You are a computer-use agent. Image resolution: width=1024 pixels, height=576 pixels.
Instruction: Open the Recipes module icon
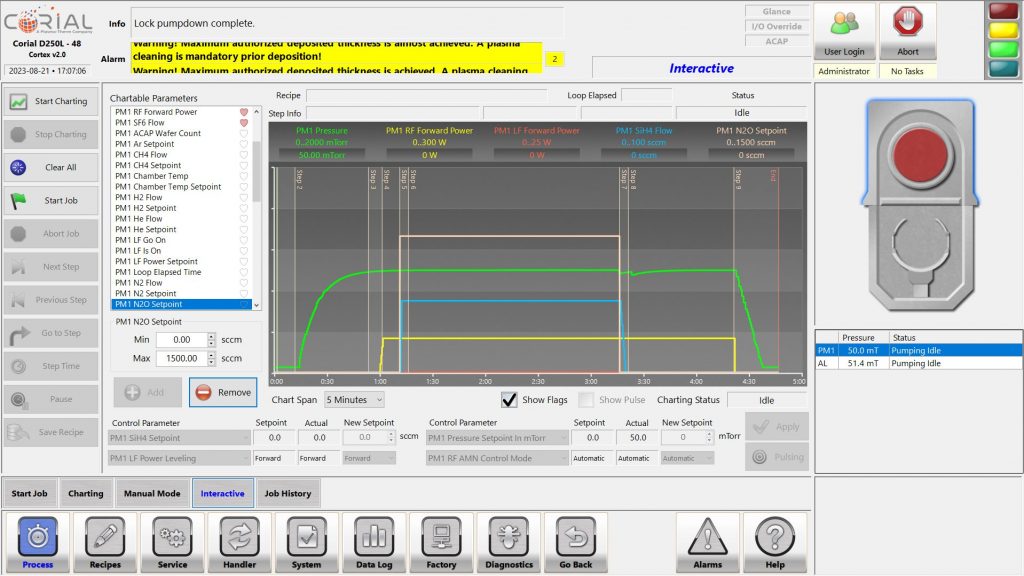105,542
